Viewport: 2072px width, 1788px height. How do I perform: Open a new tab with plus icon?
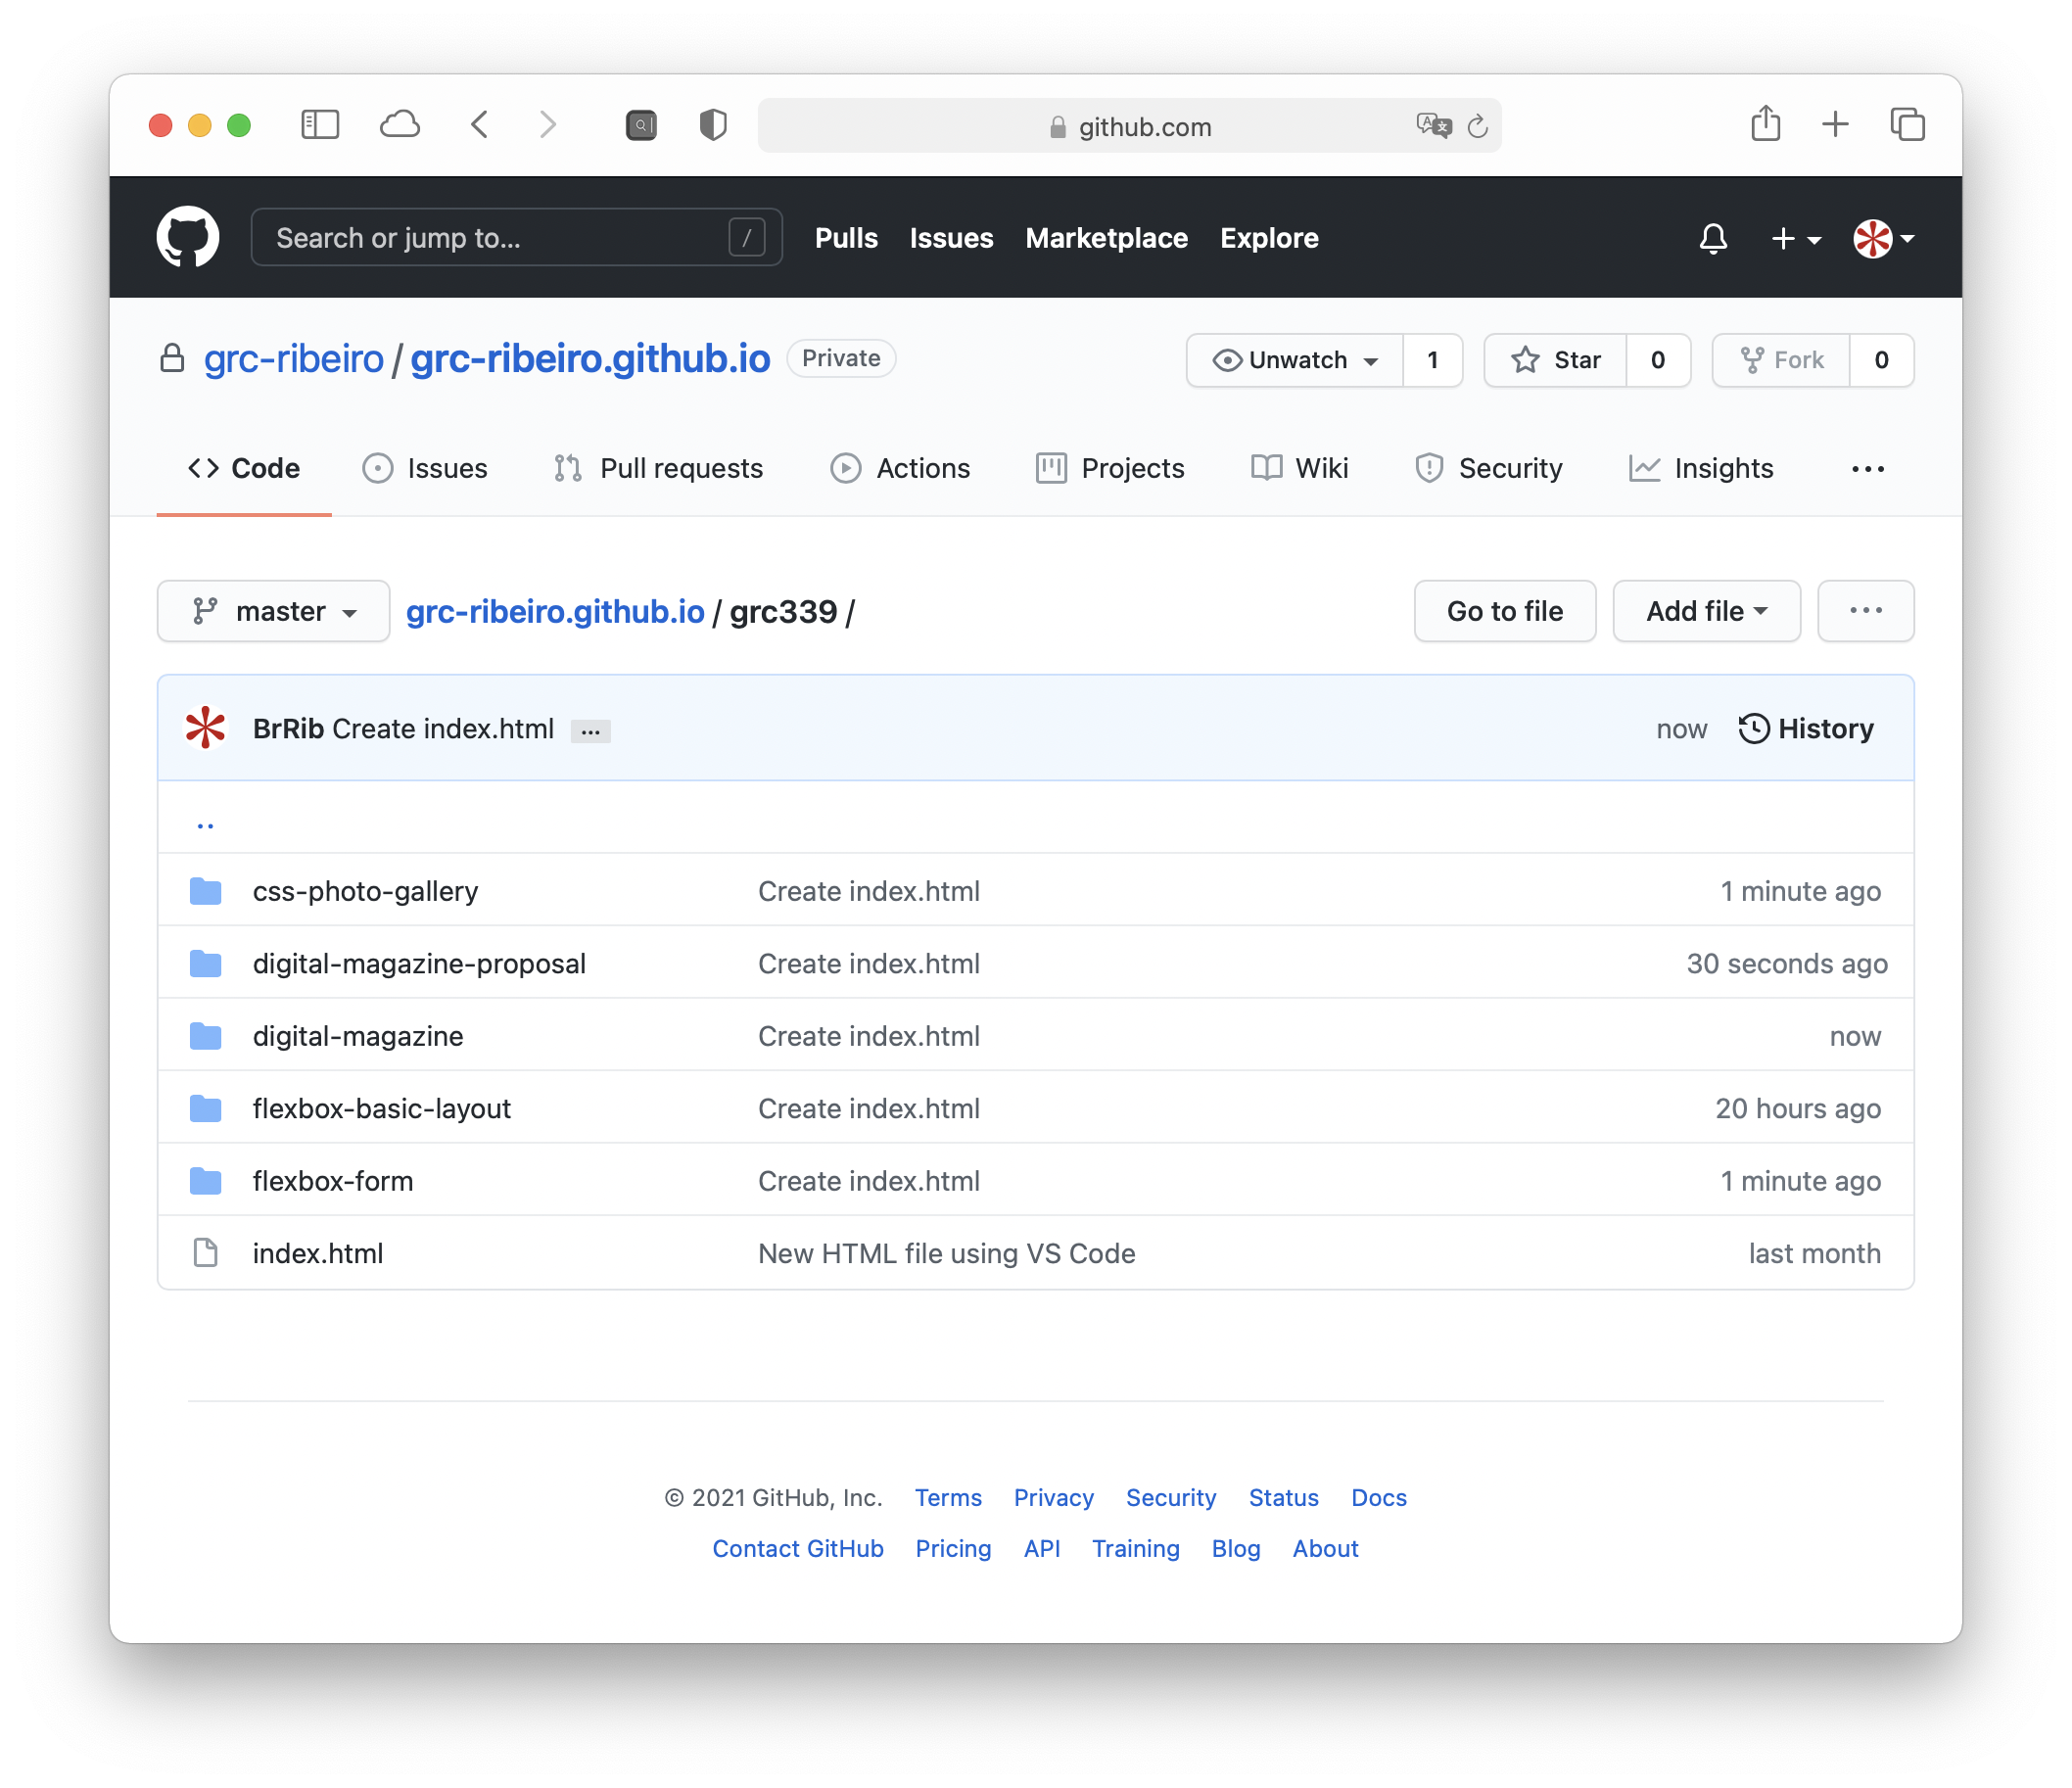pos(1835,125)
